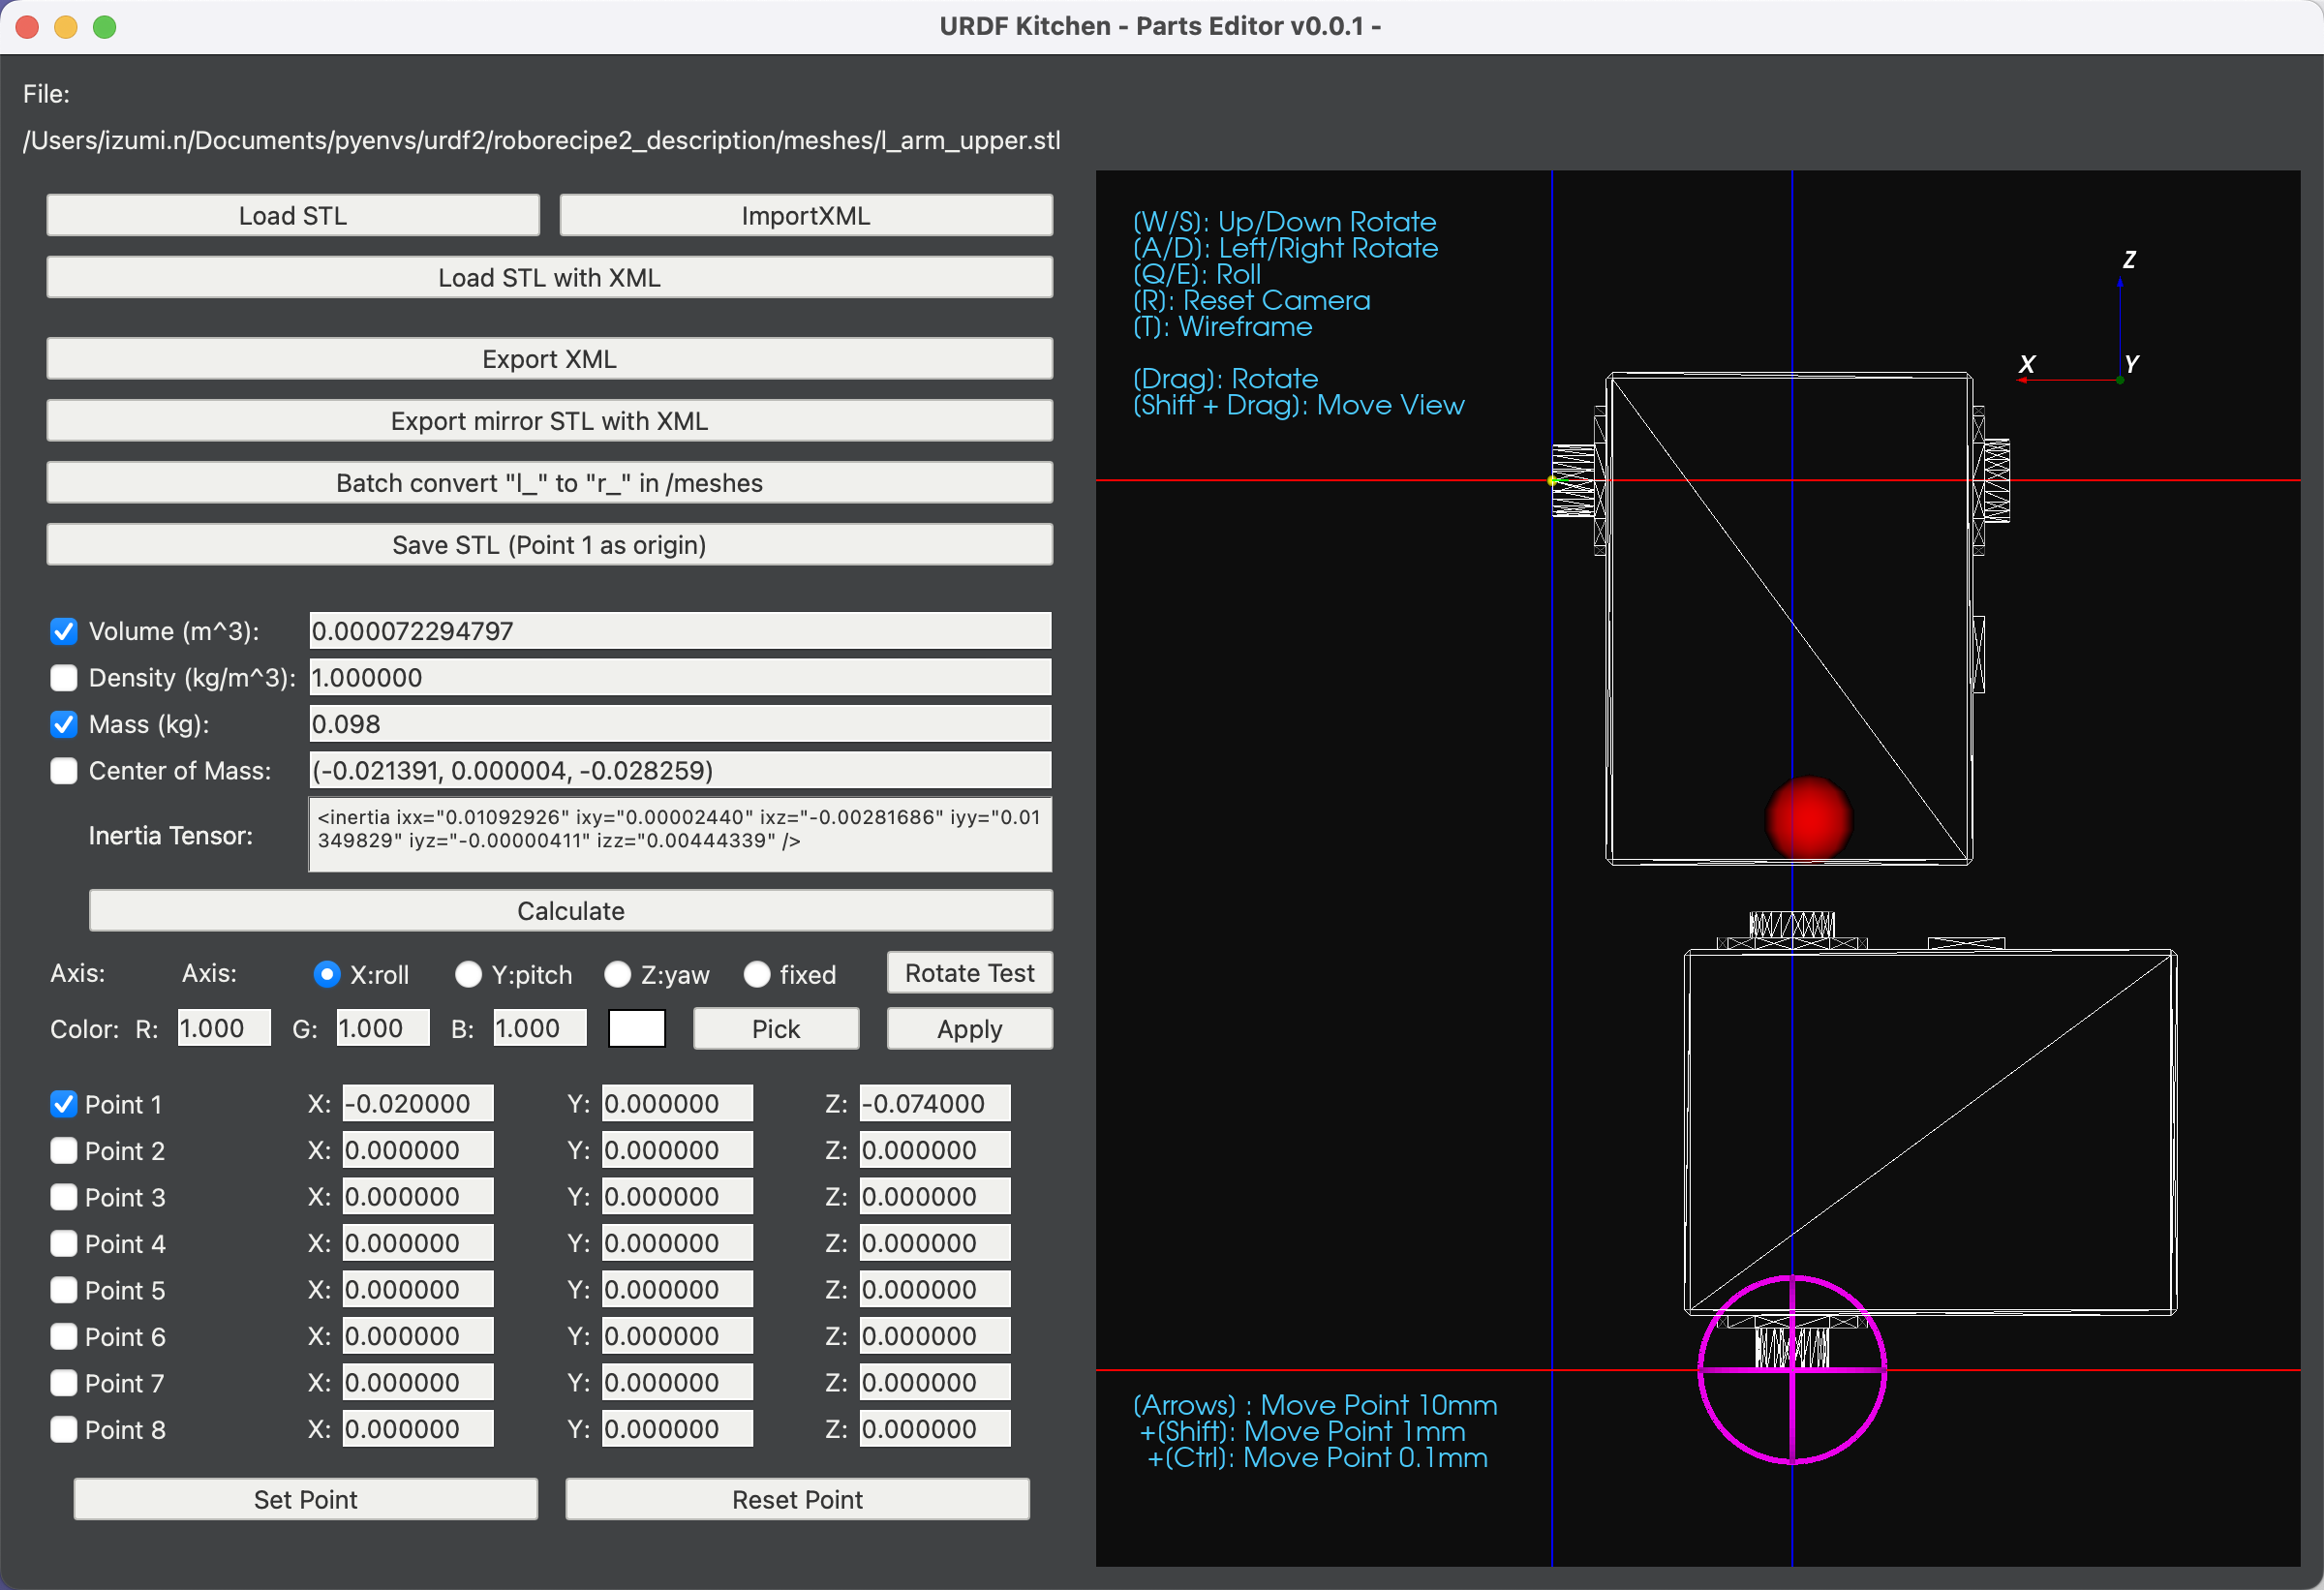Click the magenta crosshair point marker
The width and height of the screenshot is (2324, 1590).
[x=1792, y=1369]
